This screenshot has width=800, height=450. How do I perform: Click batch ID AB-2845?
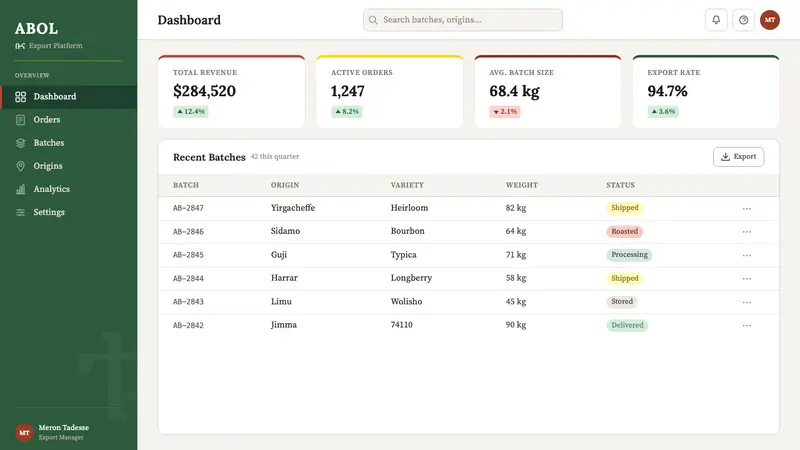pos(188,255)
